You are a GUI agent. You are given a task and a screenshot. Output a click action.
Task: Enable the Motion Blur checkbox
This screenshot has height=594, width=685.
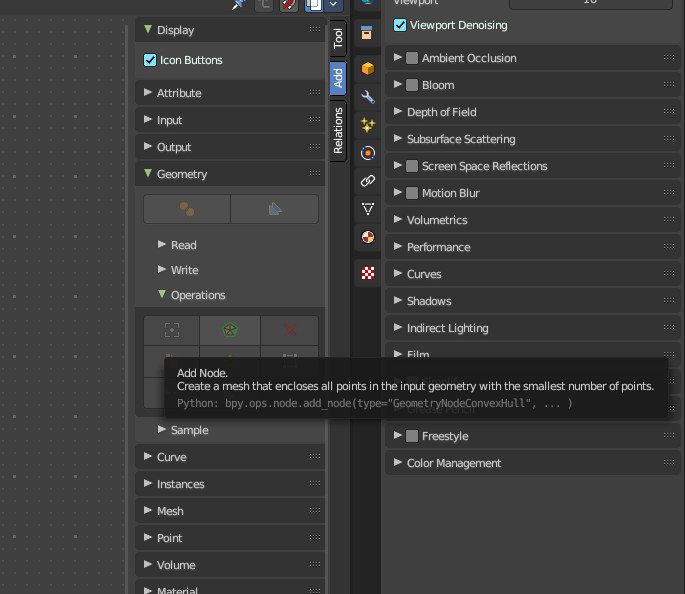coord(412,193)
